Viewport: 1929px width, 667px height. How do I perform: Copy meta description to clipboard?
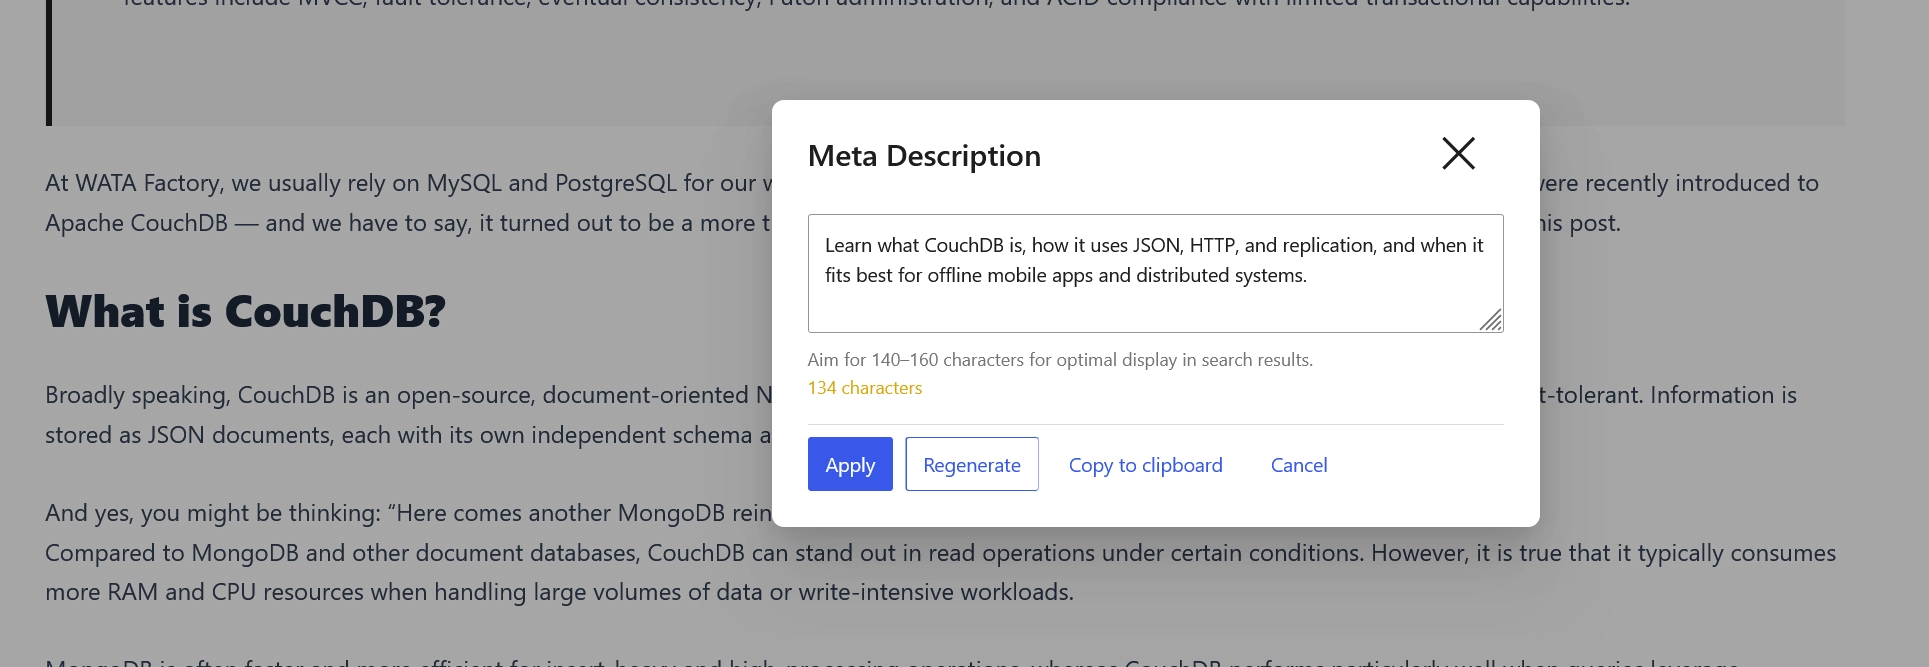pyautogui.click(x=1145, y=465)
